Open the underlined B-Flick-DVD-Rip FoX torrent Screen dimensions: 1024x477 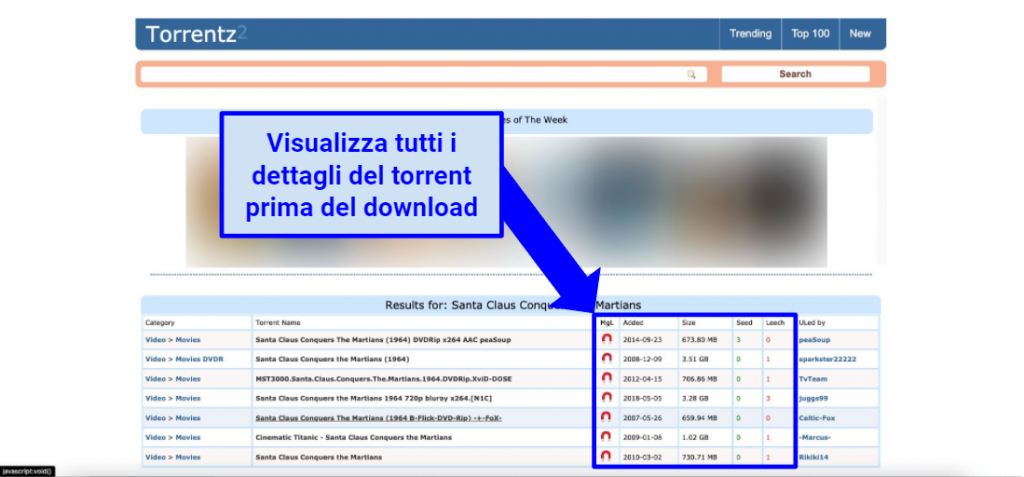click(x=379, y=418)
